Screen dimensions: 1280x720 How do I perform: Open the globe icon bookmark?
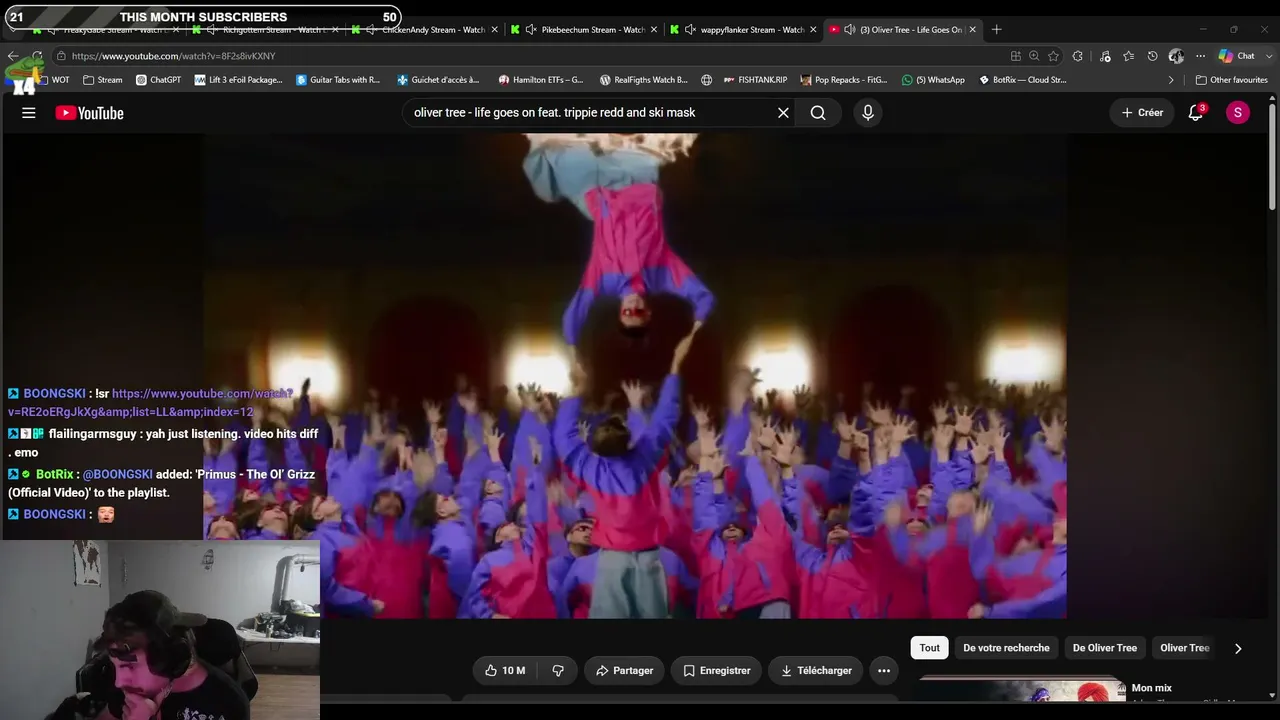(x=707, y=80)
